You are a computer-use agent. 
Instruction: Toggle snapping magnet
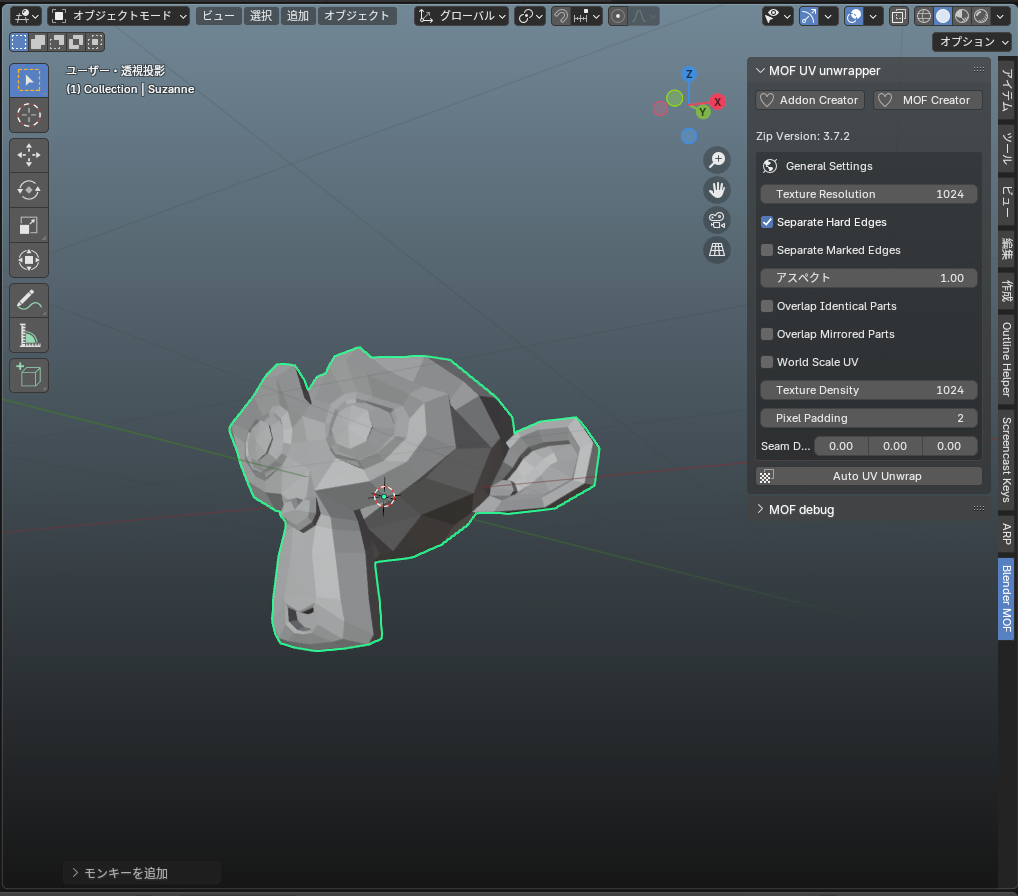point(561,16)
